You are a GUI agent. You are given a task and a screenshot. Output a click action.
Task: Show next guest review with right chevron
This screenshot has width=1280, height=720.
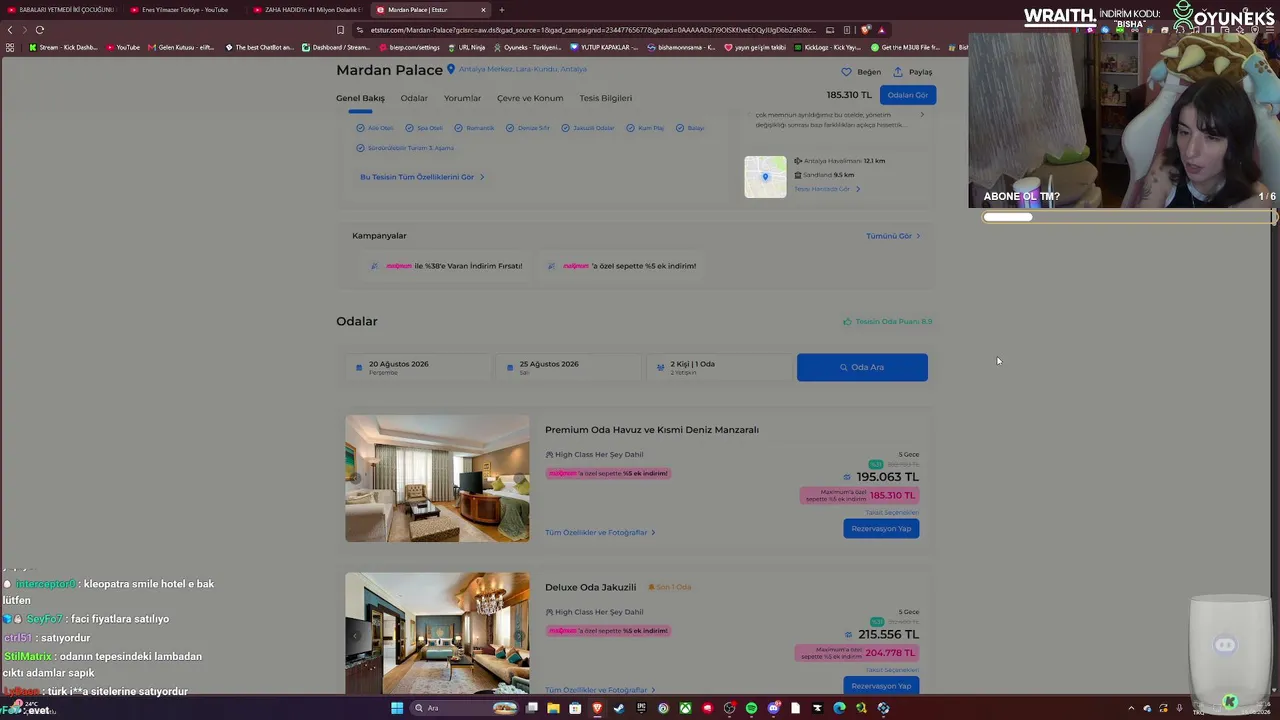922,115
